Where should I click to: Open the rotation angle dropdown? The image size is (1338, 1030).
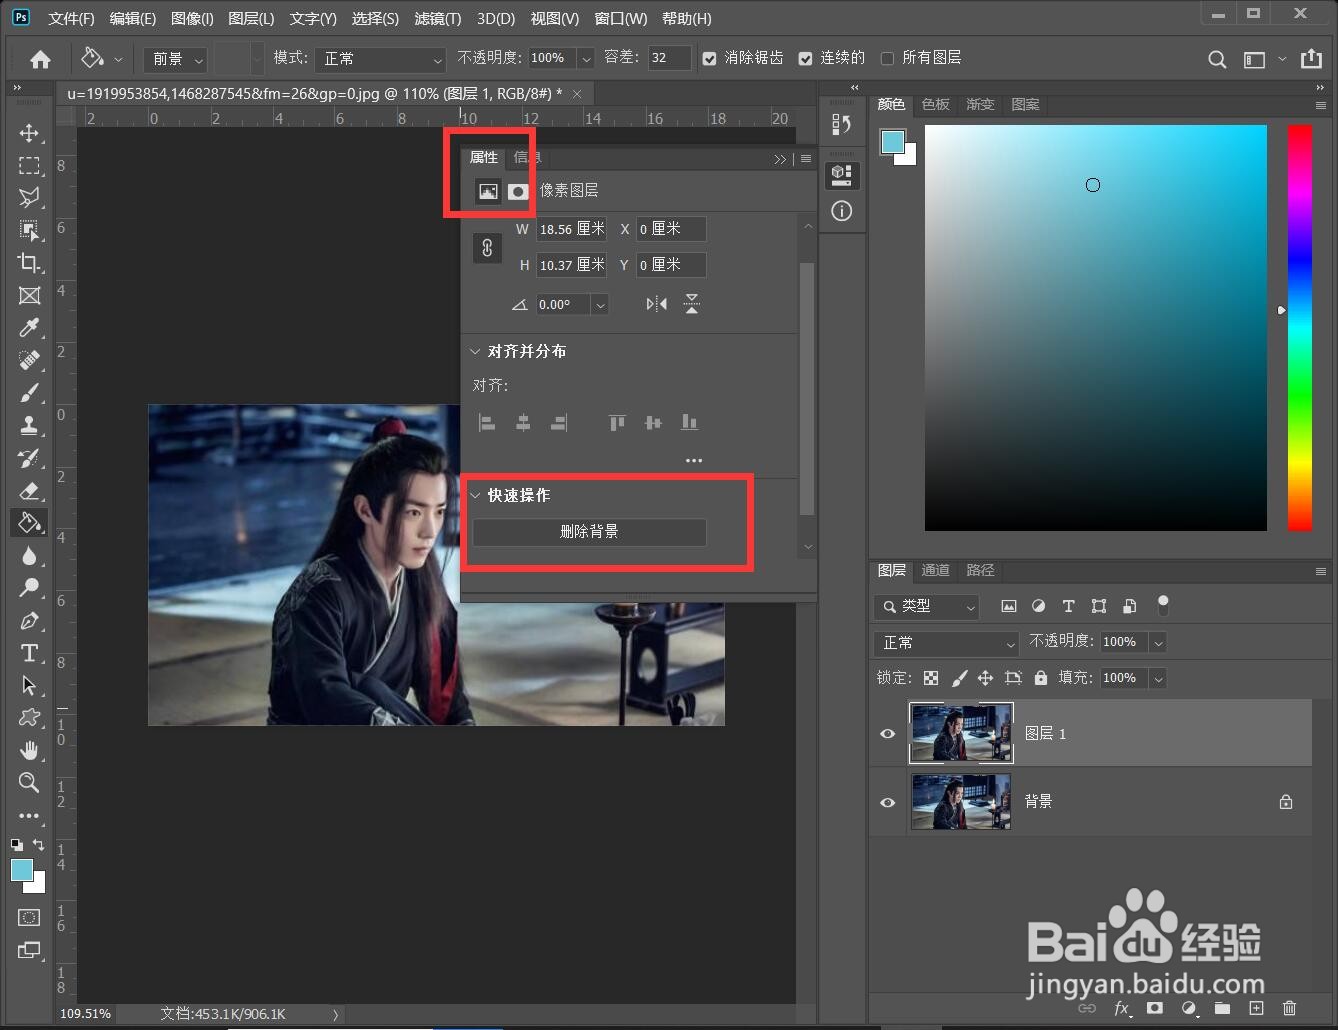pos(600,305)
